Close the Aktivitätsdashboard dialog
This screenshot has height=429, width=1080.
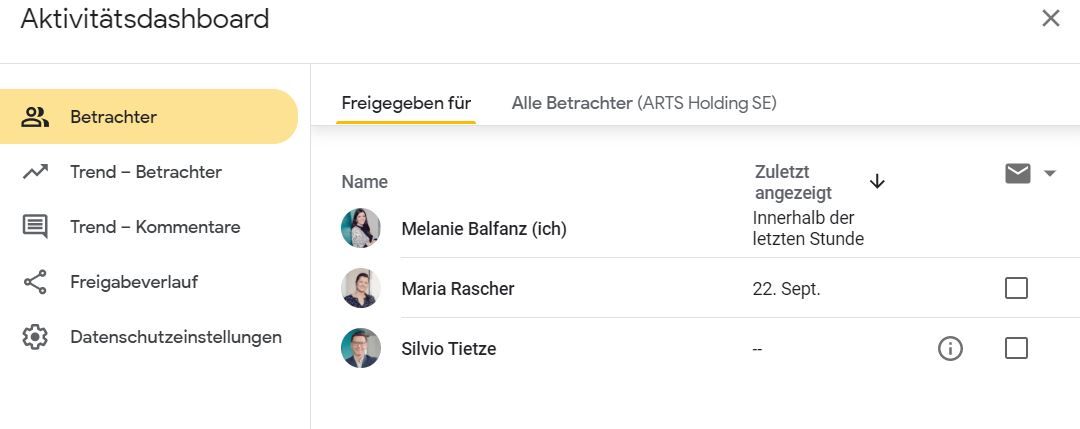coord(1050,19)
